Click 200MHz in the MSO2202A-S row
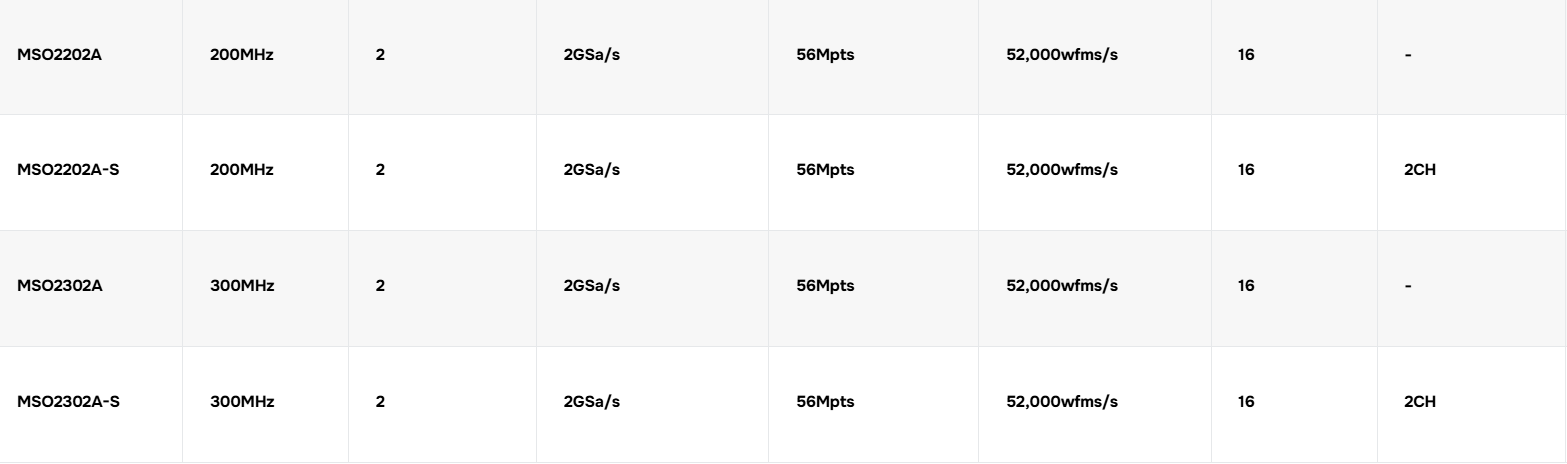This screenshot has width=1567, height=464. (242, 170)
